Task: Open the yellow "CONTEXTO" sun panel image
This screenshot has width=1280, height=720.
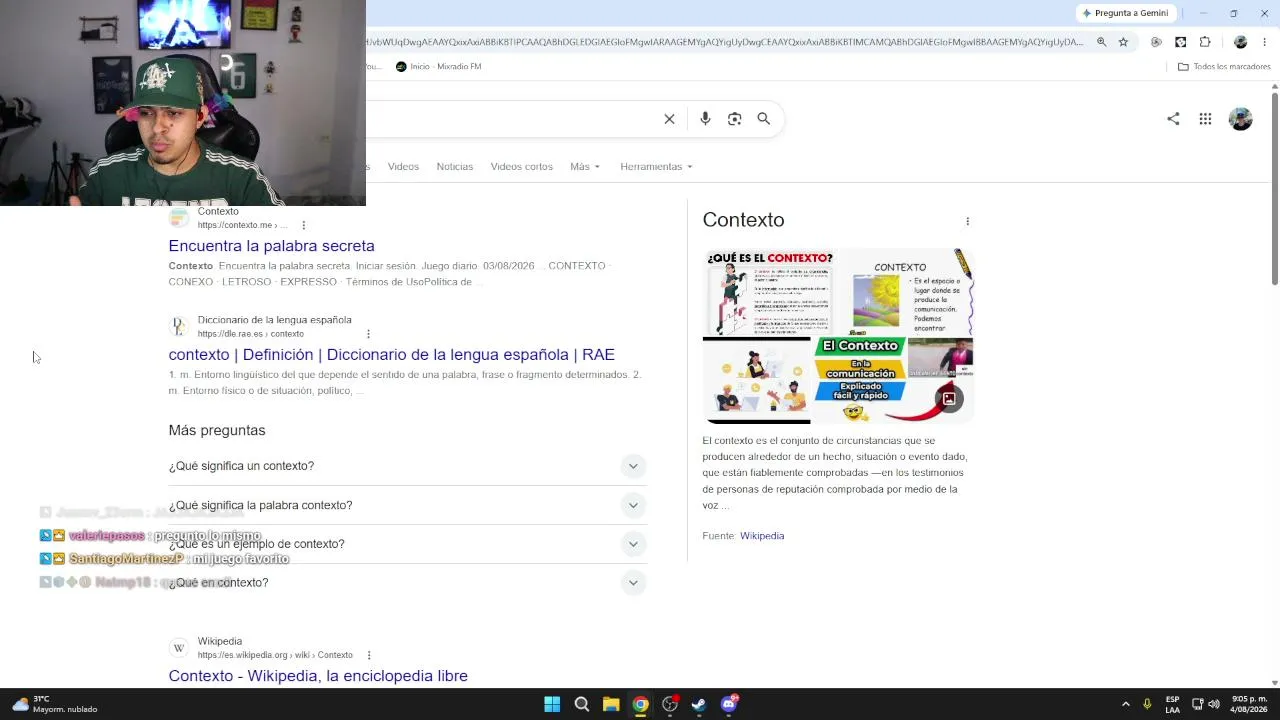Action: [x=907, y=292]
